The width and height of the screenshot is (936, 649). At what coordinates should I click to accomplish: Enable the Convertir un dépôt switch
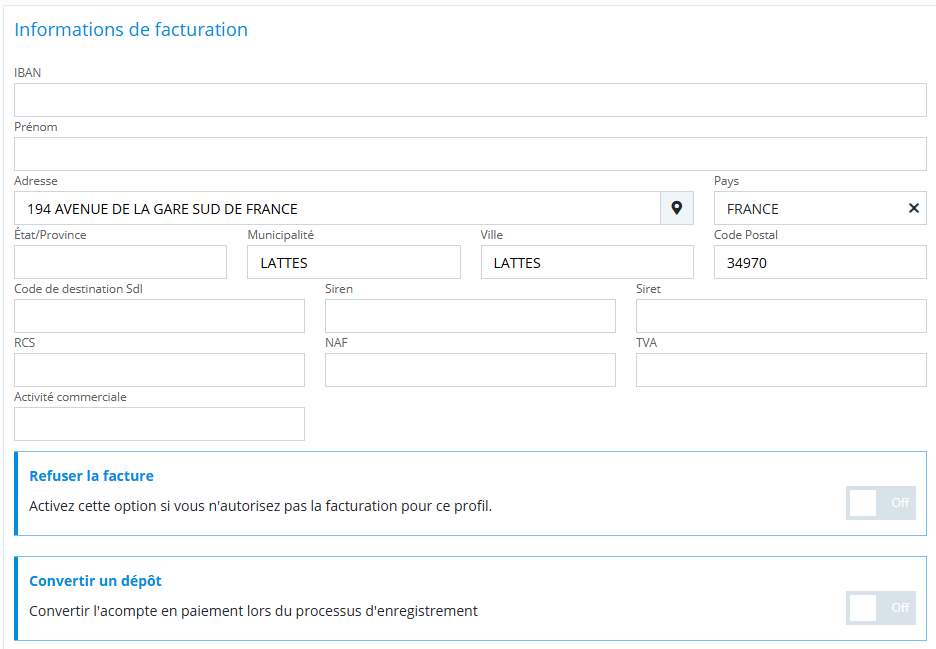click(x=881, y=607)
